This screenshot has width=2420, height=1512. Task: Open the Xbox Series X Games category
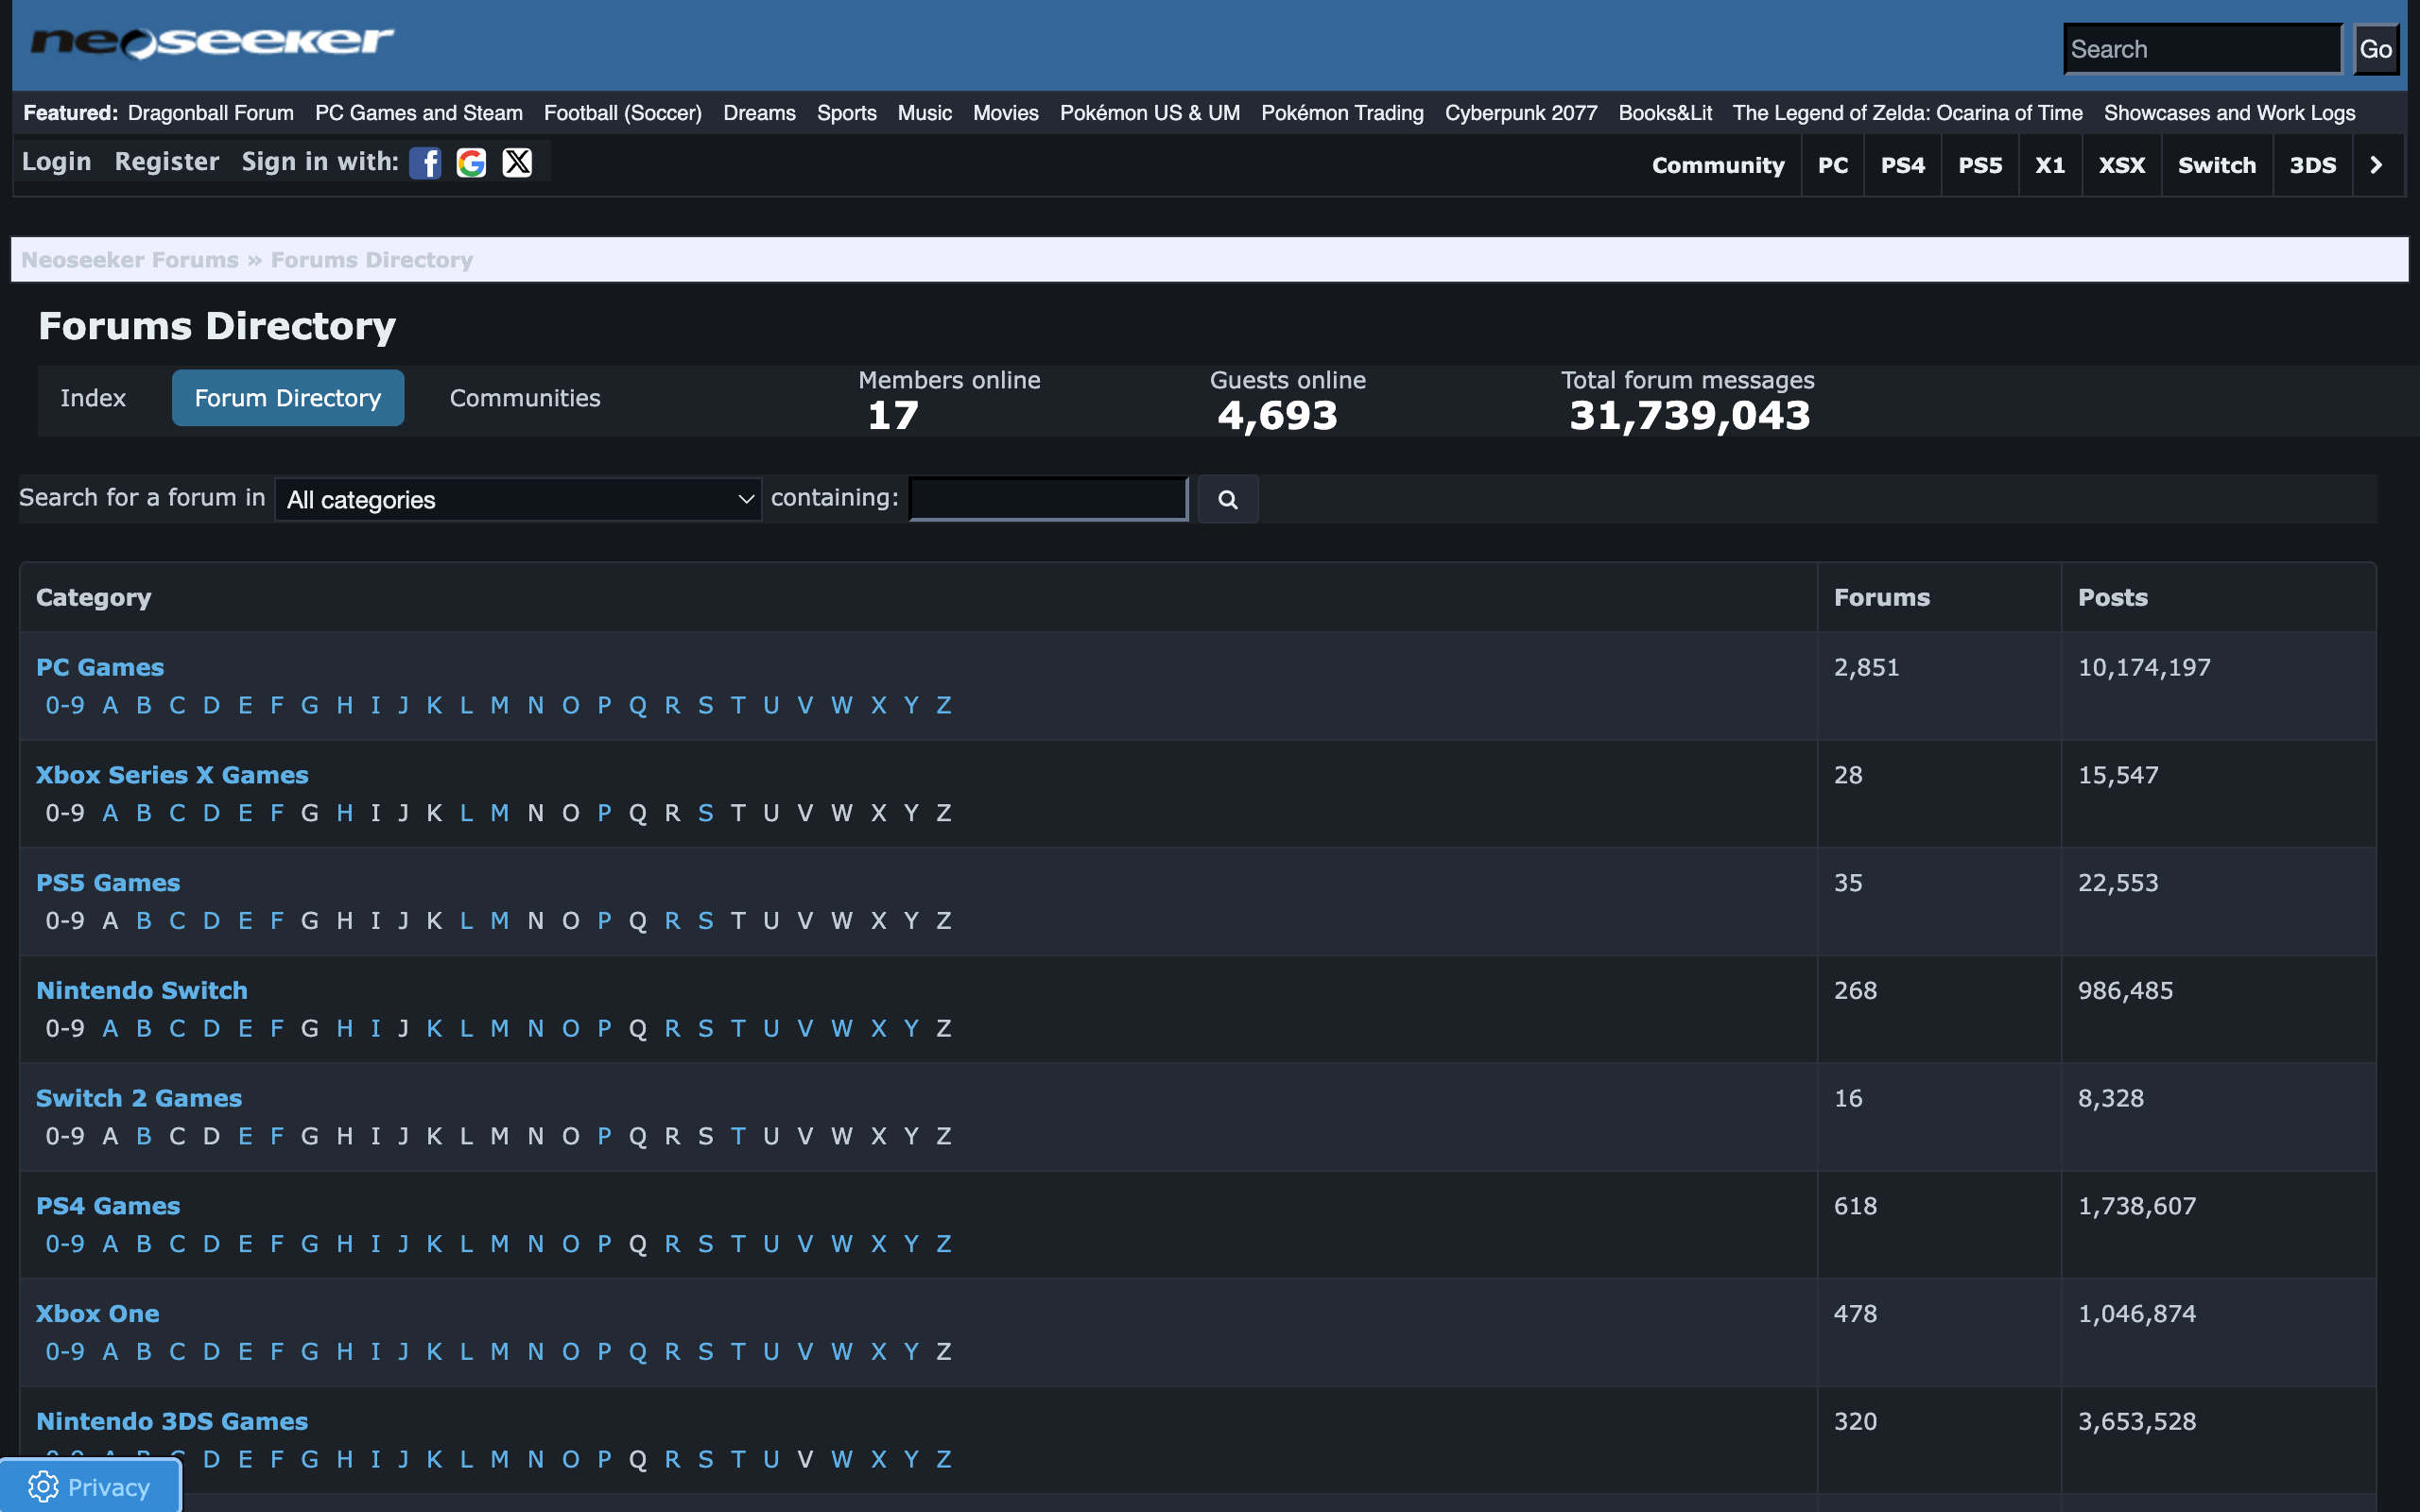pyautogui.click(x=172, y=775)
